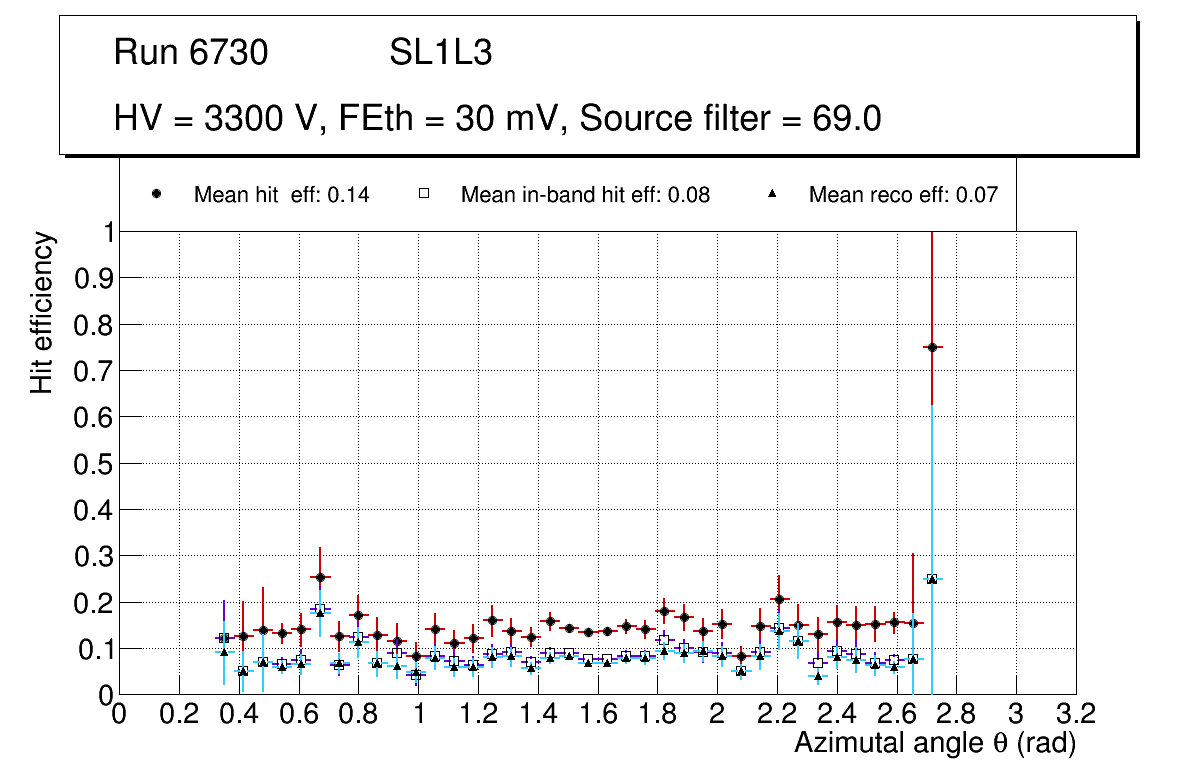Click the 'Azimutal angle θ (rad)' axis title
This screenshot has height=772, width=1196.
[934, 742]
